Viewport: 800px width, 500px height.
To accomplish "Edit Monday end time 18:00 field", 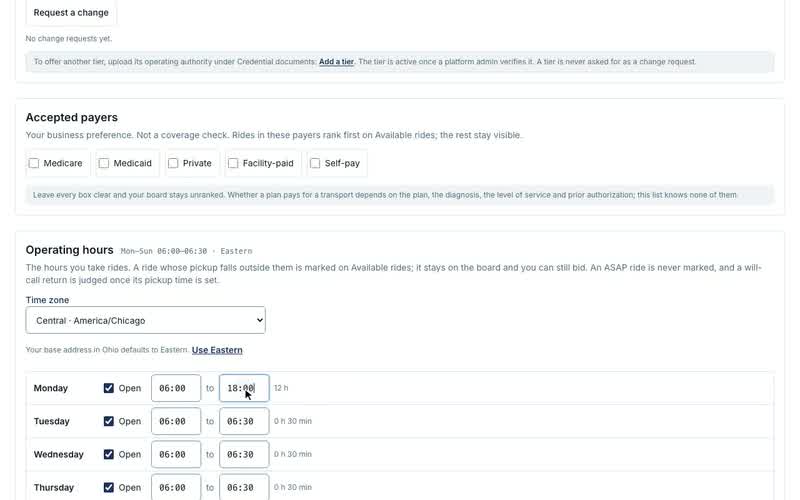I will [x=244, y=388].
